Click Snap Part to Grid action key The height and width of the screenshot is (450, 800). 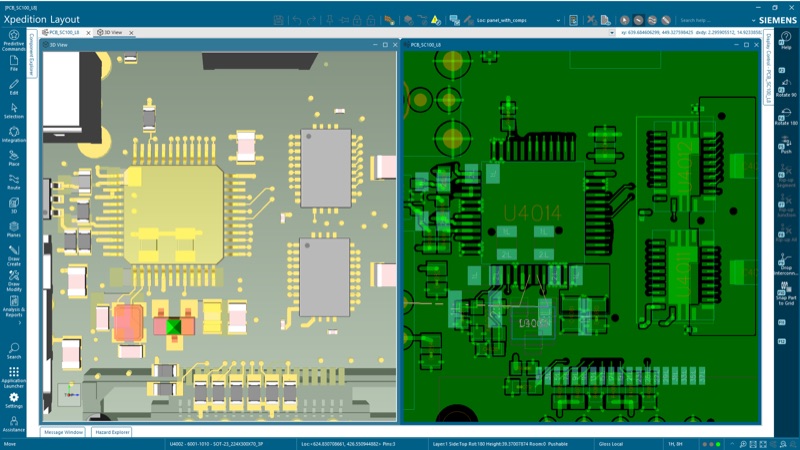click(x=786, y=294)
